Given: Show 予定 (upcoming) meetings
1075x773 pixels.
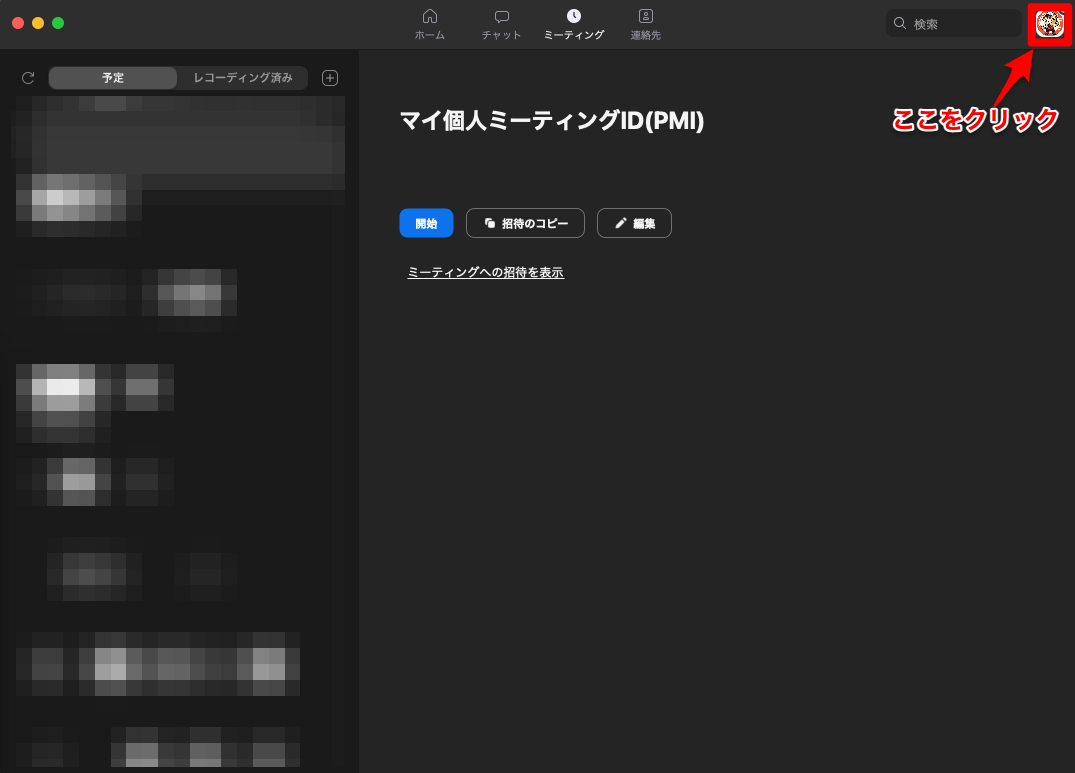Looking at the screenshot, I should click(x=113, y=77).
